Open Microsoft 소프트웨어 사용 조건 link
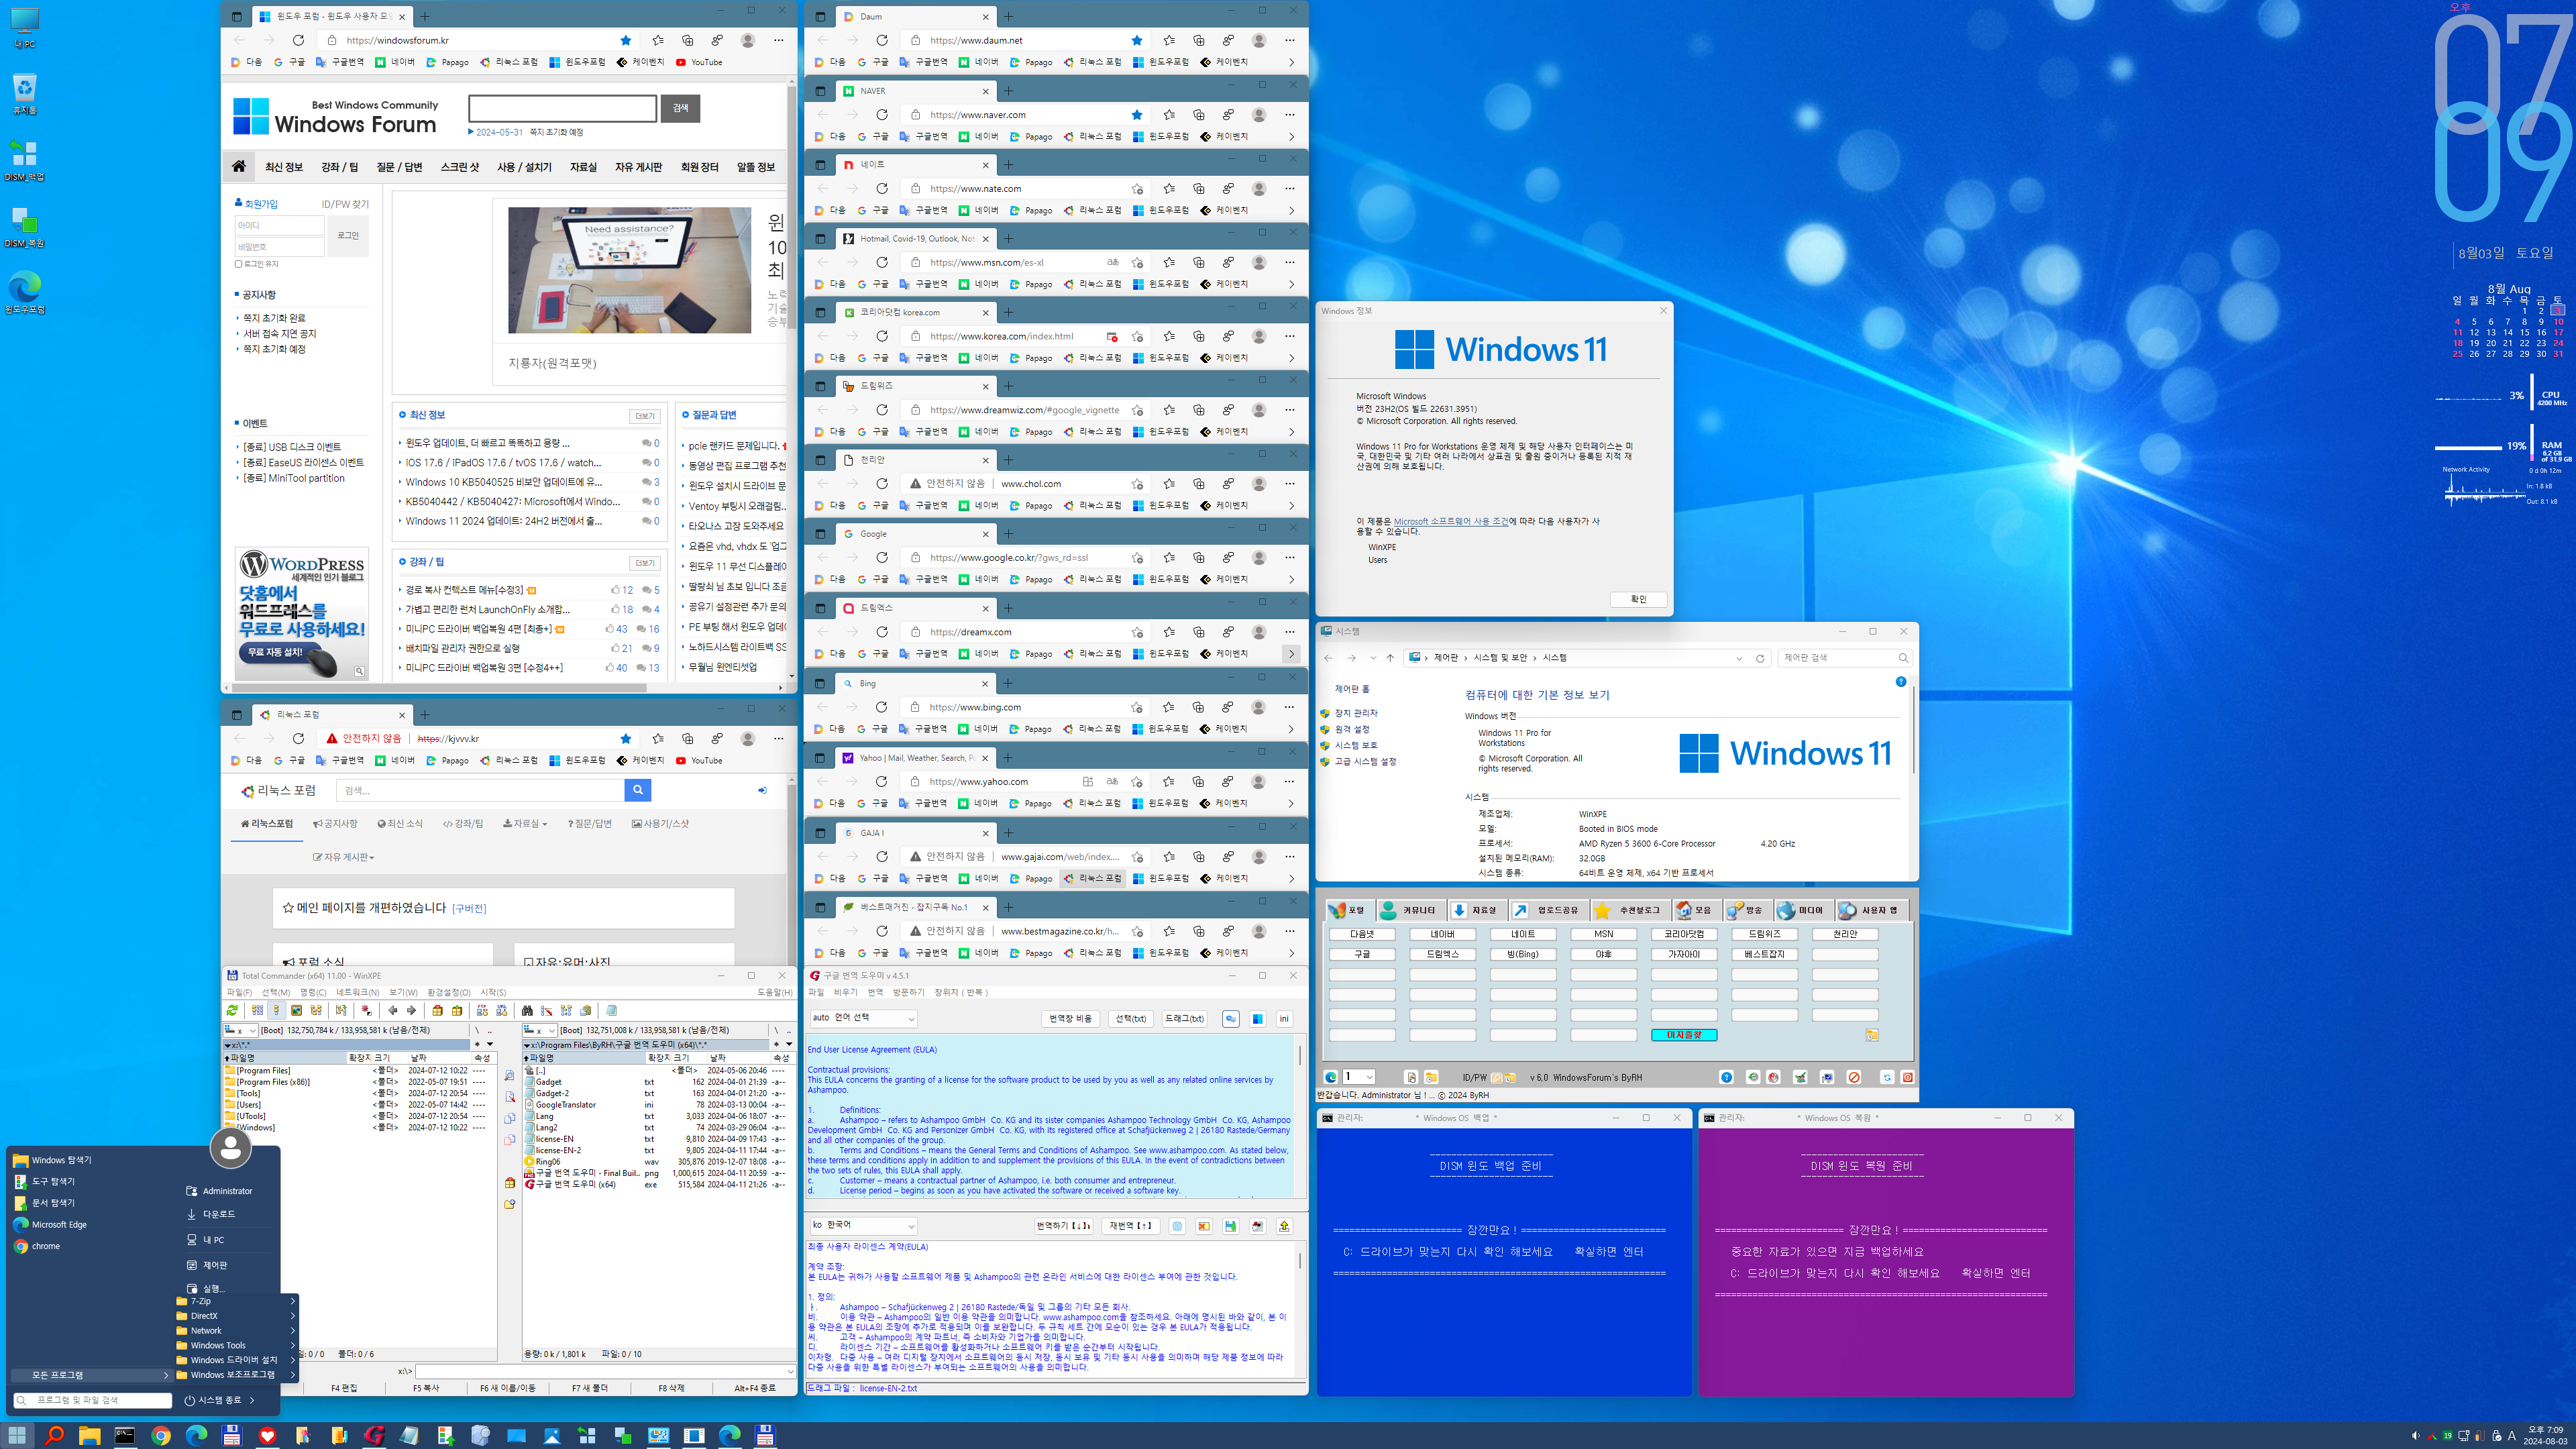 pyautogui.click(x=1451, y=521)
